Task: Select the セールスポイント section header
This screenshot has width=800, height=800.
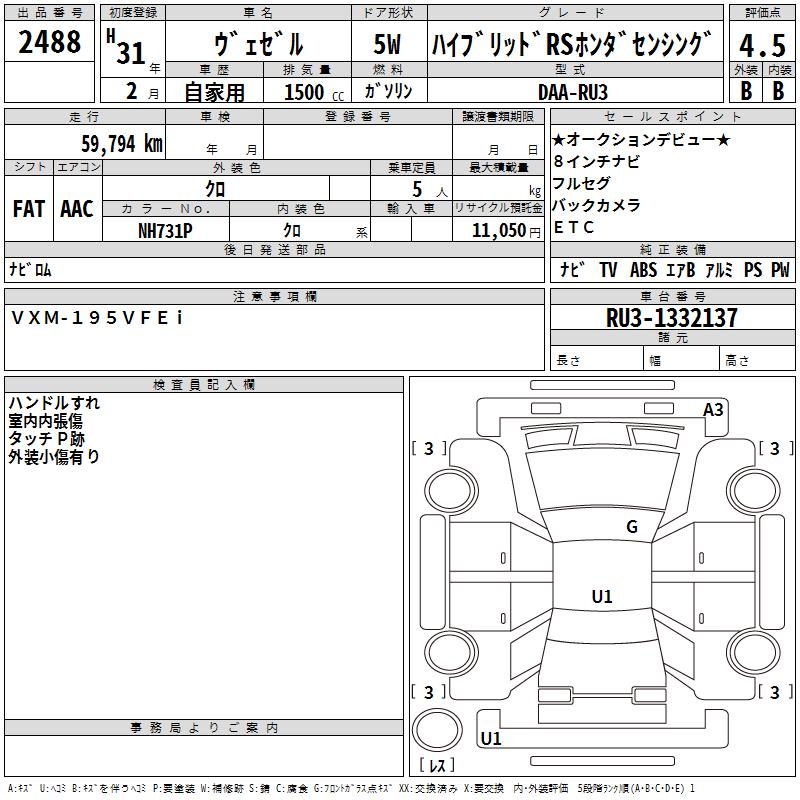Action: [672, 116]
